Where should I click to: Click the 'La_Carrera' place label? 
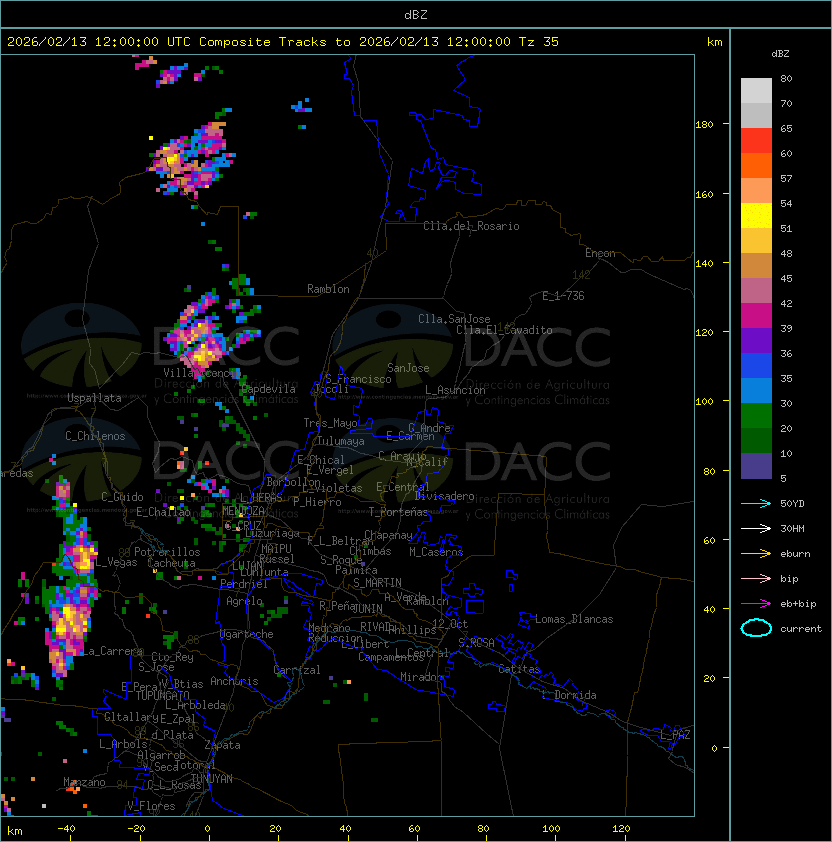pyautogui.click(x=113, y=651)
